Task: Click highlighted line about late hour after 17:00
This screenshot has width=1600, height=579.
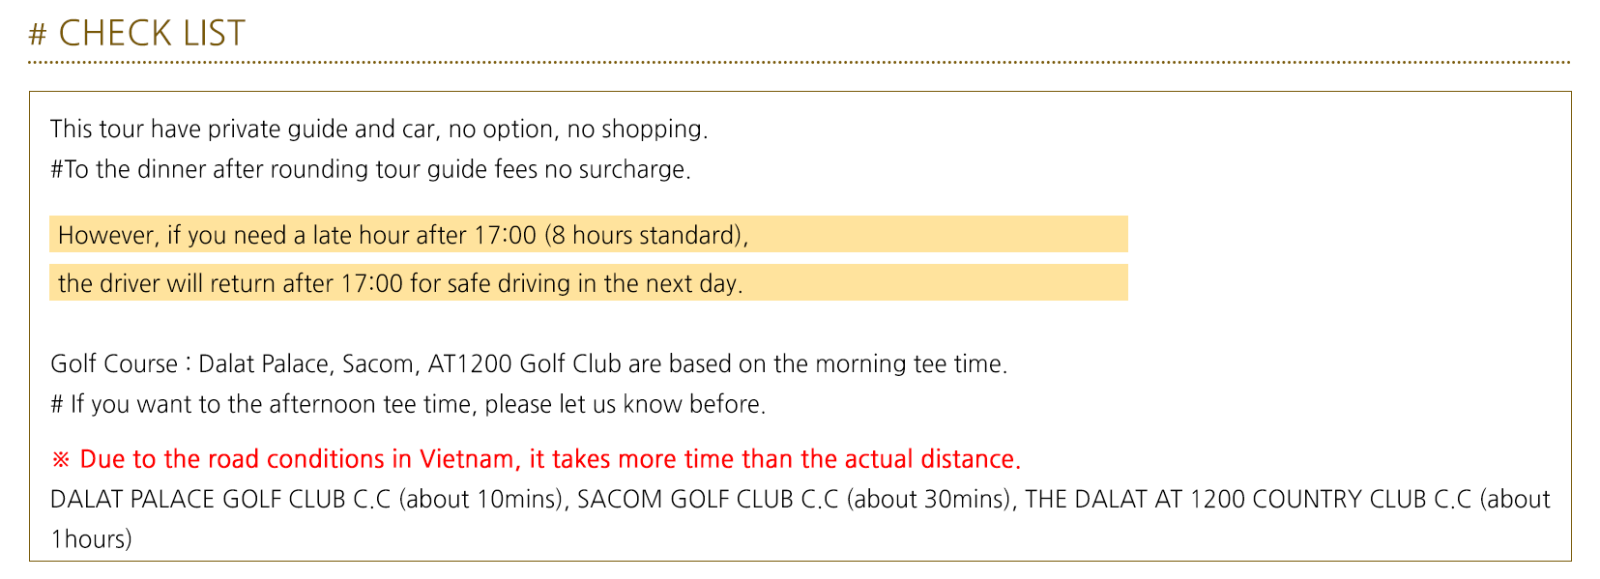Action: 588,235
